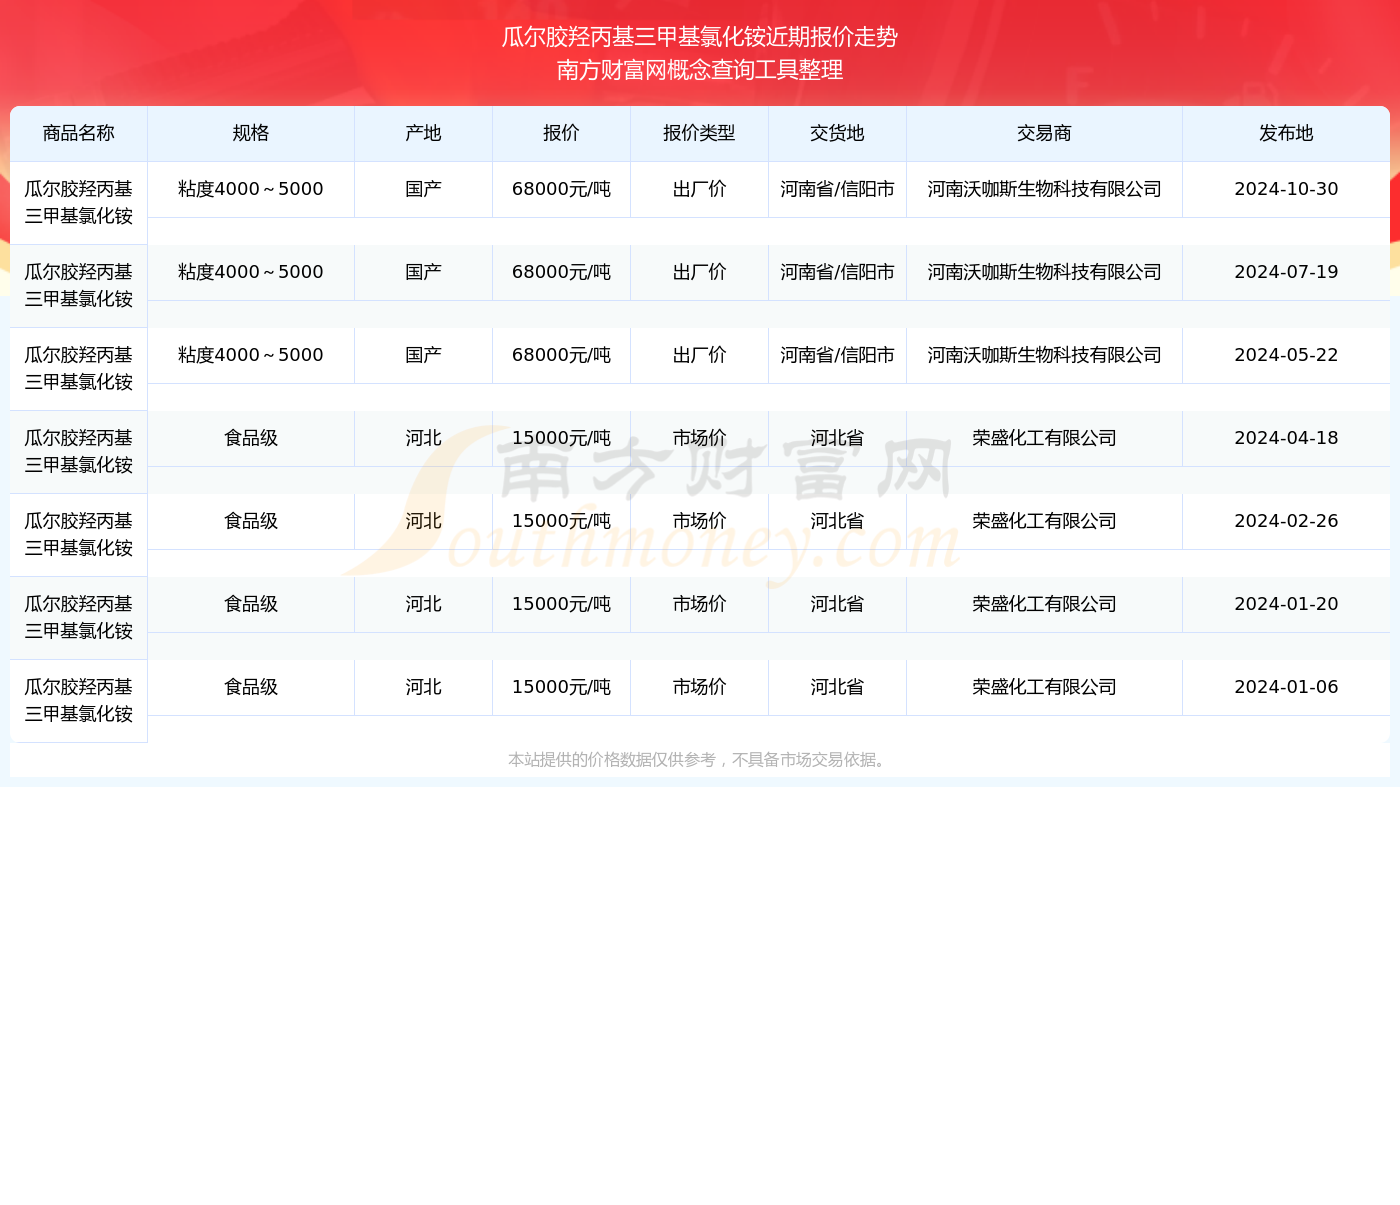Click 河南沃咖斯生物科技有限公司 in 2024-05-22 row
Viewport: 1400px width, 1205px height.
tap(1045, 355)
